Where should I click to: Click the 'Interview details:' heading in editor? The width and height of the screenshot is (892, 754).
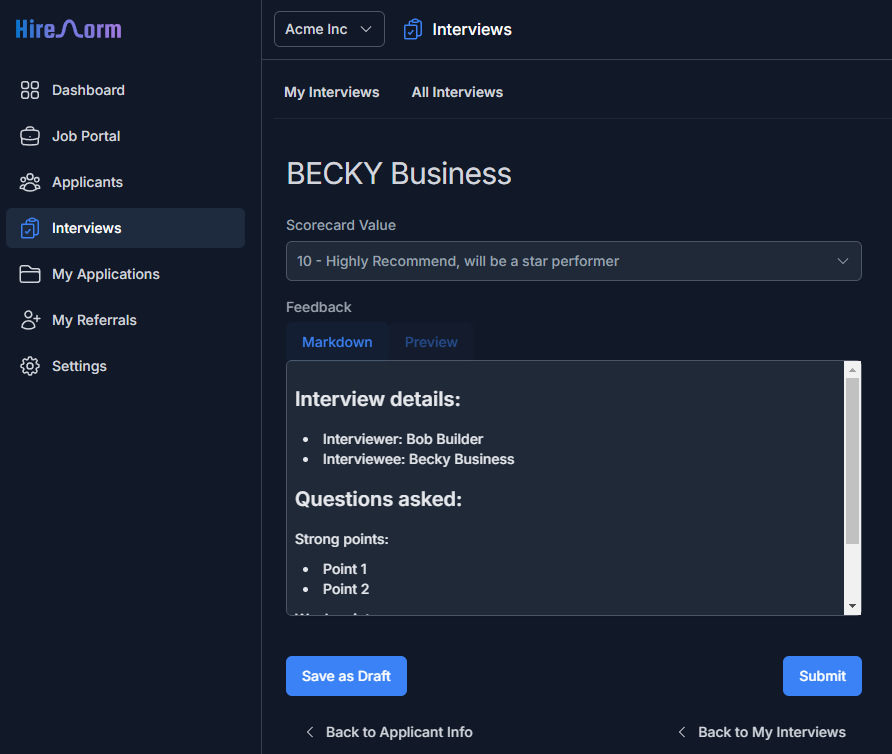tap(378, 399)
